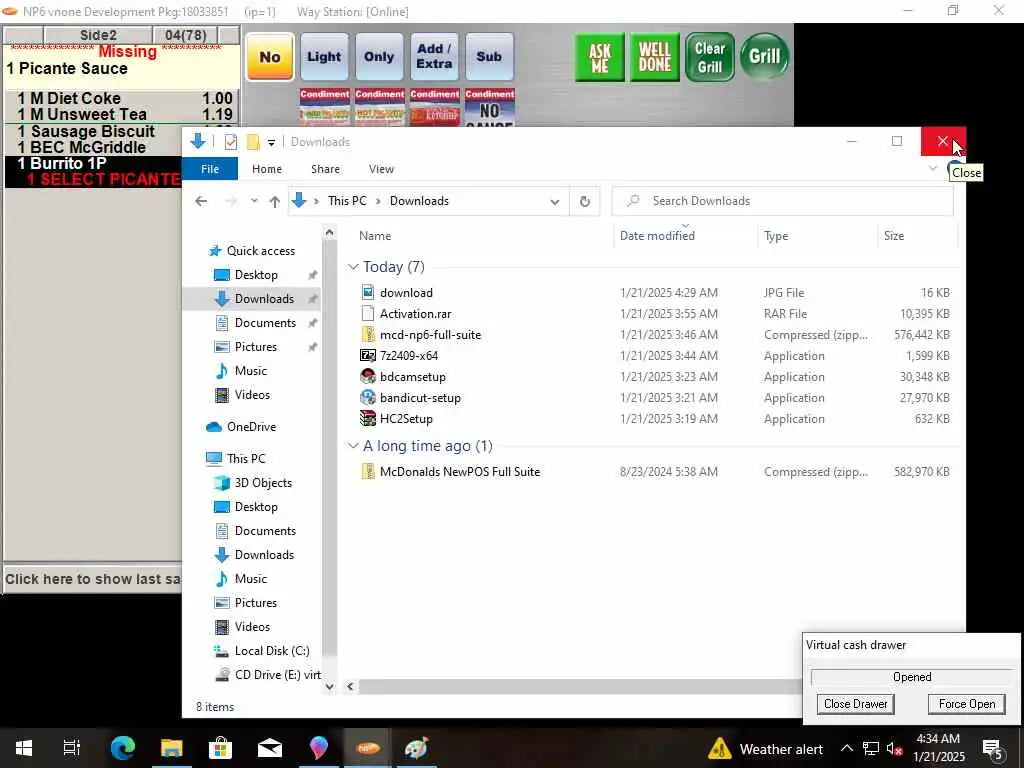Screen dimensions: 1024x768
Task: Open the View ribbon tab
Action: tap(381, 168)
